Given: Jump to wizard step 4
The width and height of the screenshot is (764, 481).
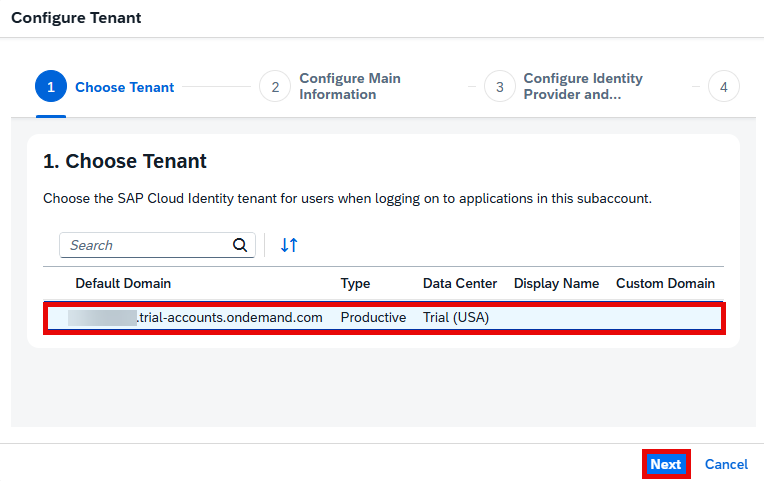Looking at the screenshot, I should 724,87.
